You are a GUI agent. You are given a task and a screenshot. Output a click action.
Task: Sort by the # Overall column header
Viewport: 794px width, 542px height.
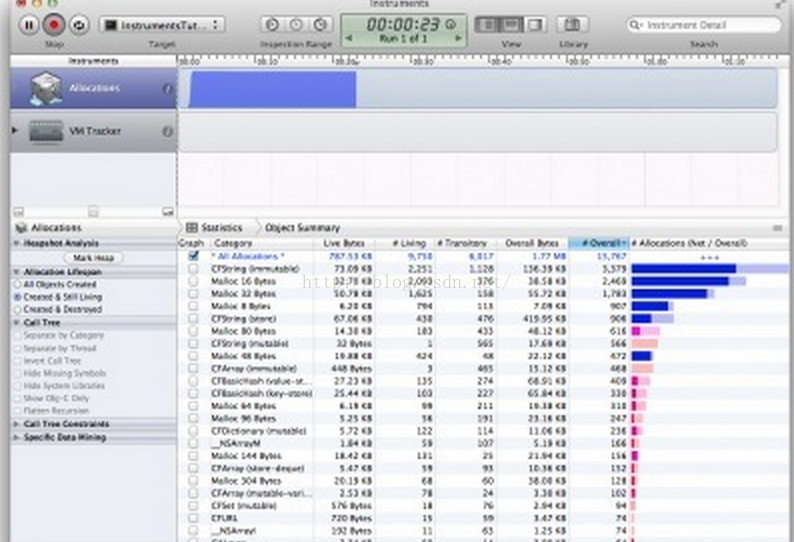(x=599, y=243)
